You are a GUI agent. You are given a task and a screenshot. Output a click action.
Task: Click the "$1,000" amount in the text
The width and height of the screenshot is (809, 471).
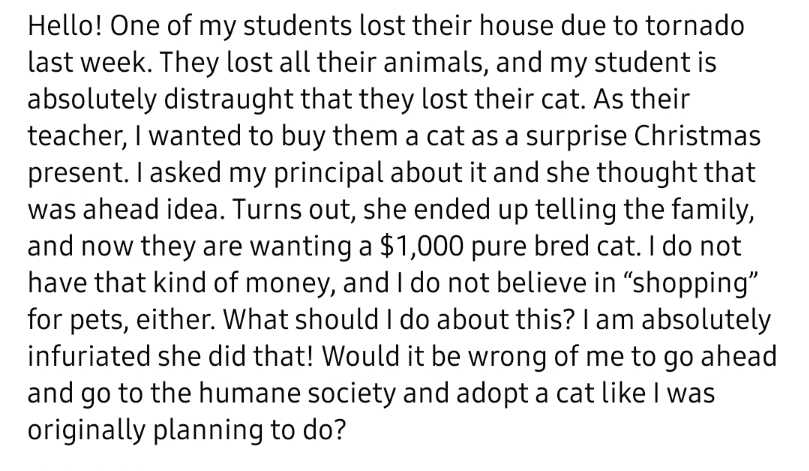pyautogui.click(x=421, y=247)
